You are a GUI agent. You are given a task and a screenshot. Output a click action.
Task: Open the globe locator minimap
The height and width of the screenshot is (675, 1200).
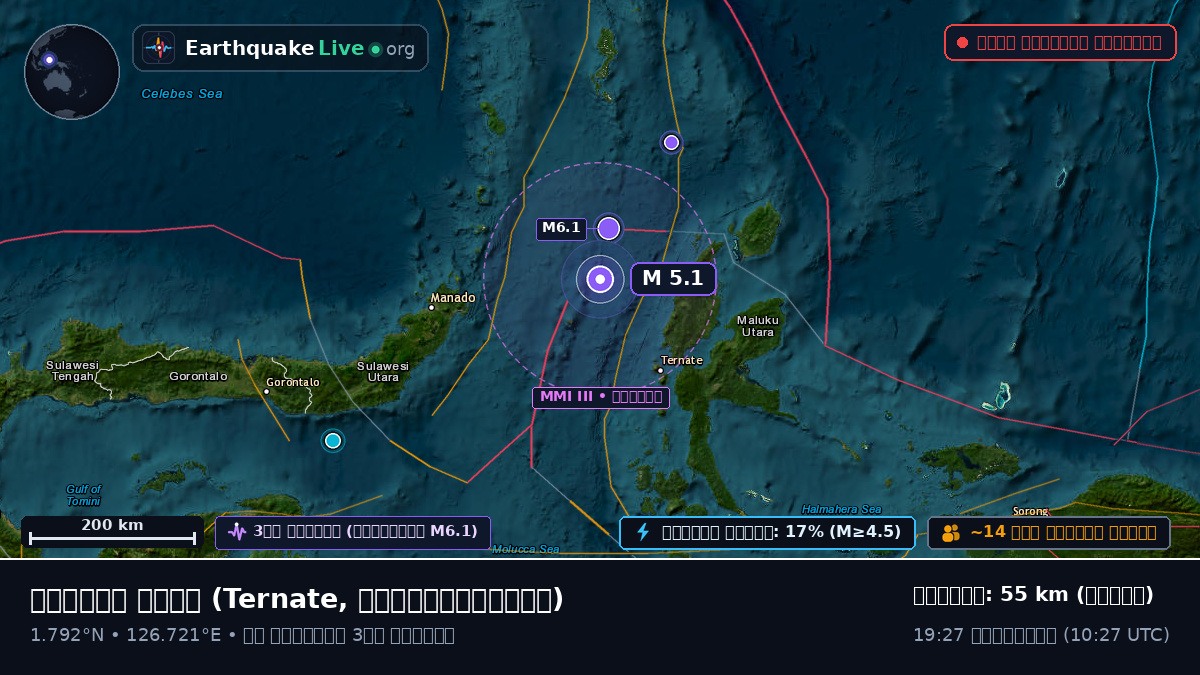tap(72, 72)
